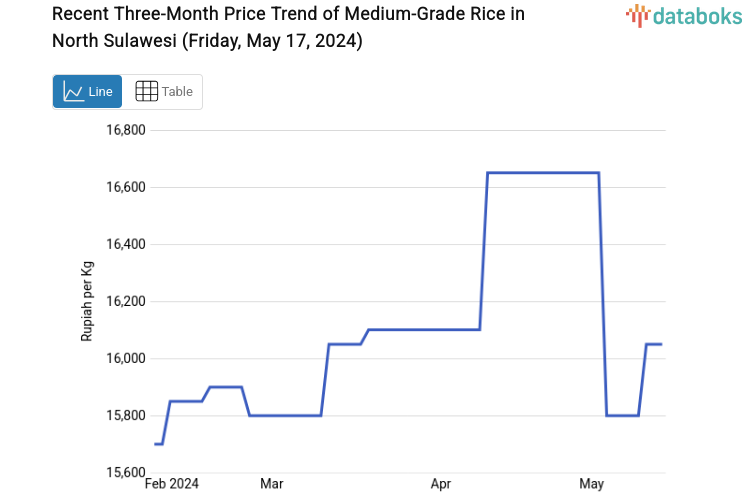The image size is (753, 498).
Task: Click the table grid icon
Action: [x=146, y=92]
